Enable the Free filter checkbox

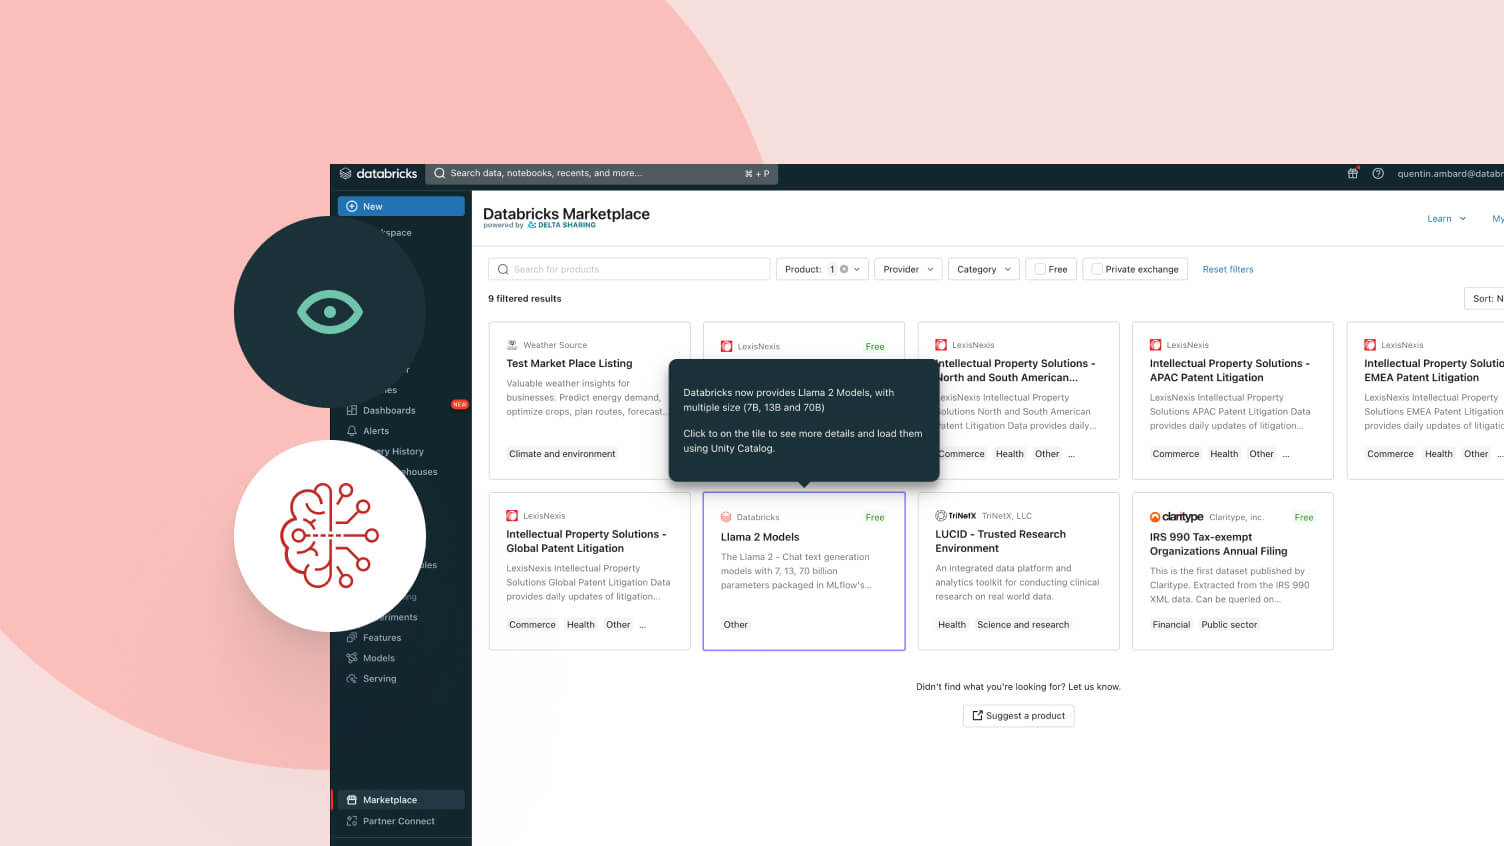click(1040, 269)
